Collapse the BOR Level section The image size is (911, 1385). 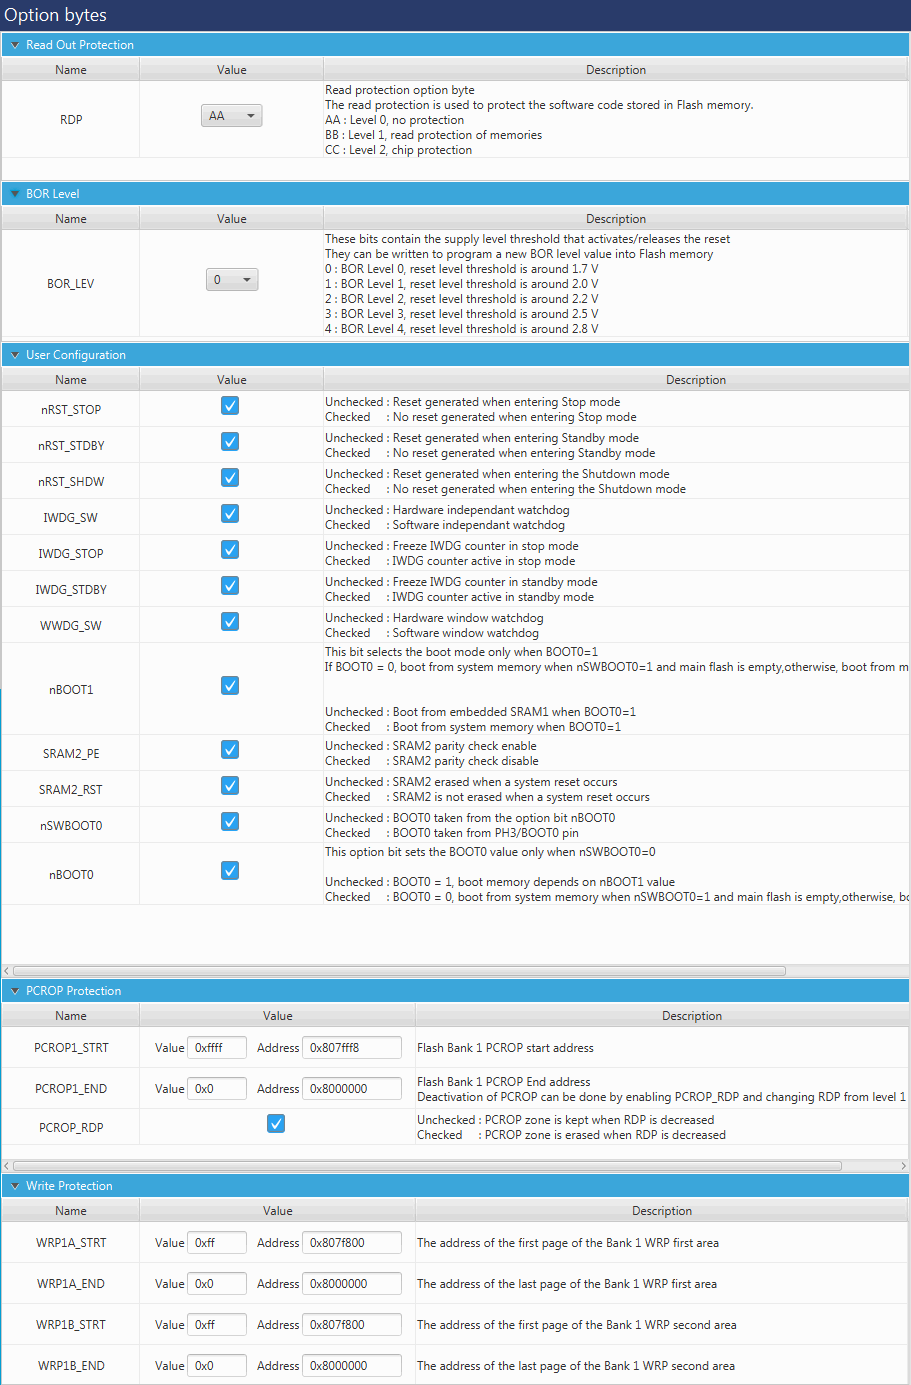click(x=15, y=194)
